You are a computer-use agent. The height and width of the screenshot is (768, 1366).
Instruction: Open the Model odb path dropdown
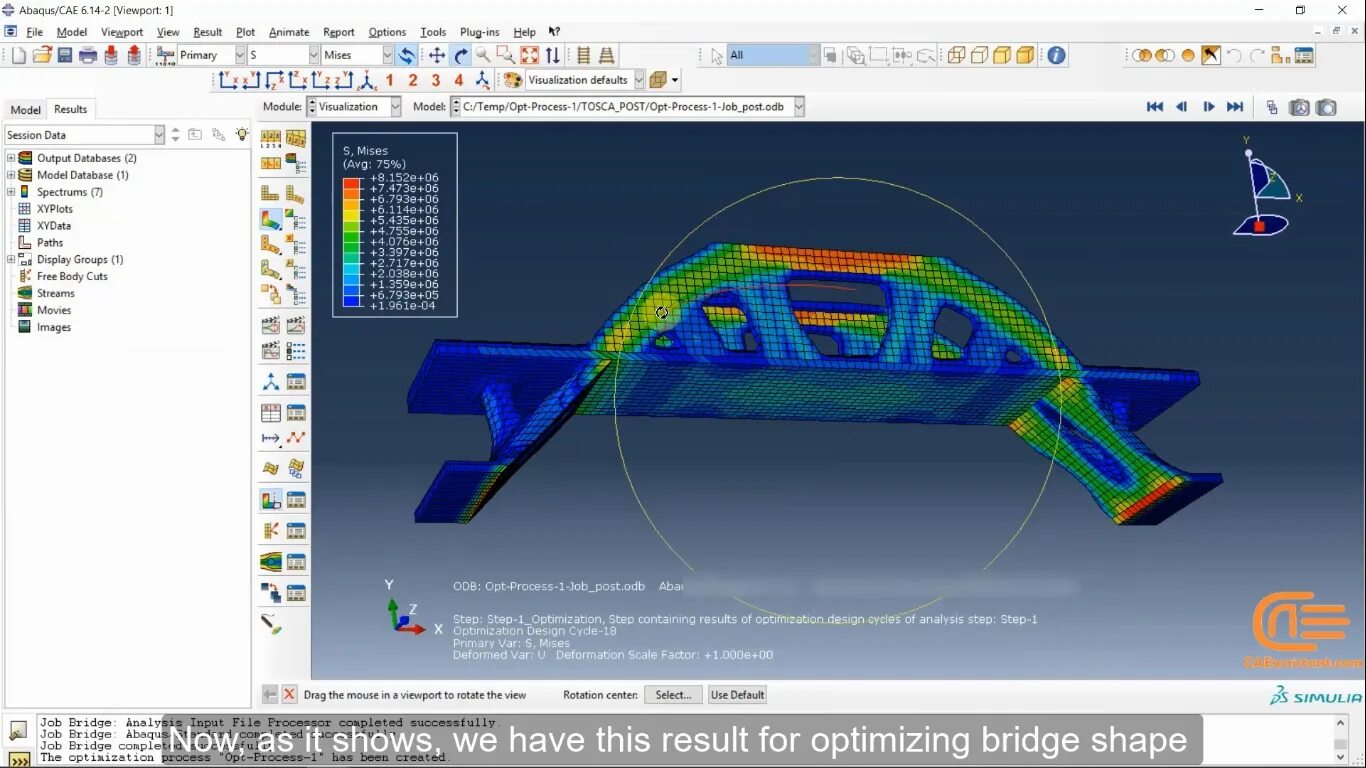pos(798,107)
